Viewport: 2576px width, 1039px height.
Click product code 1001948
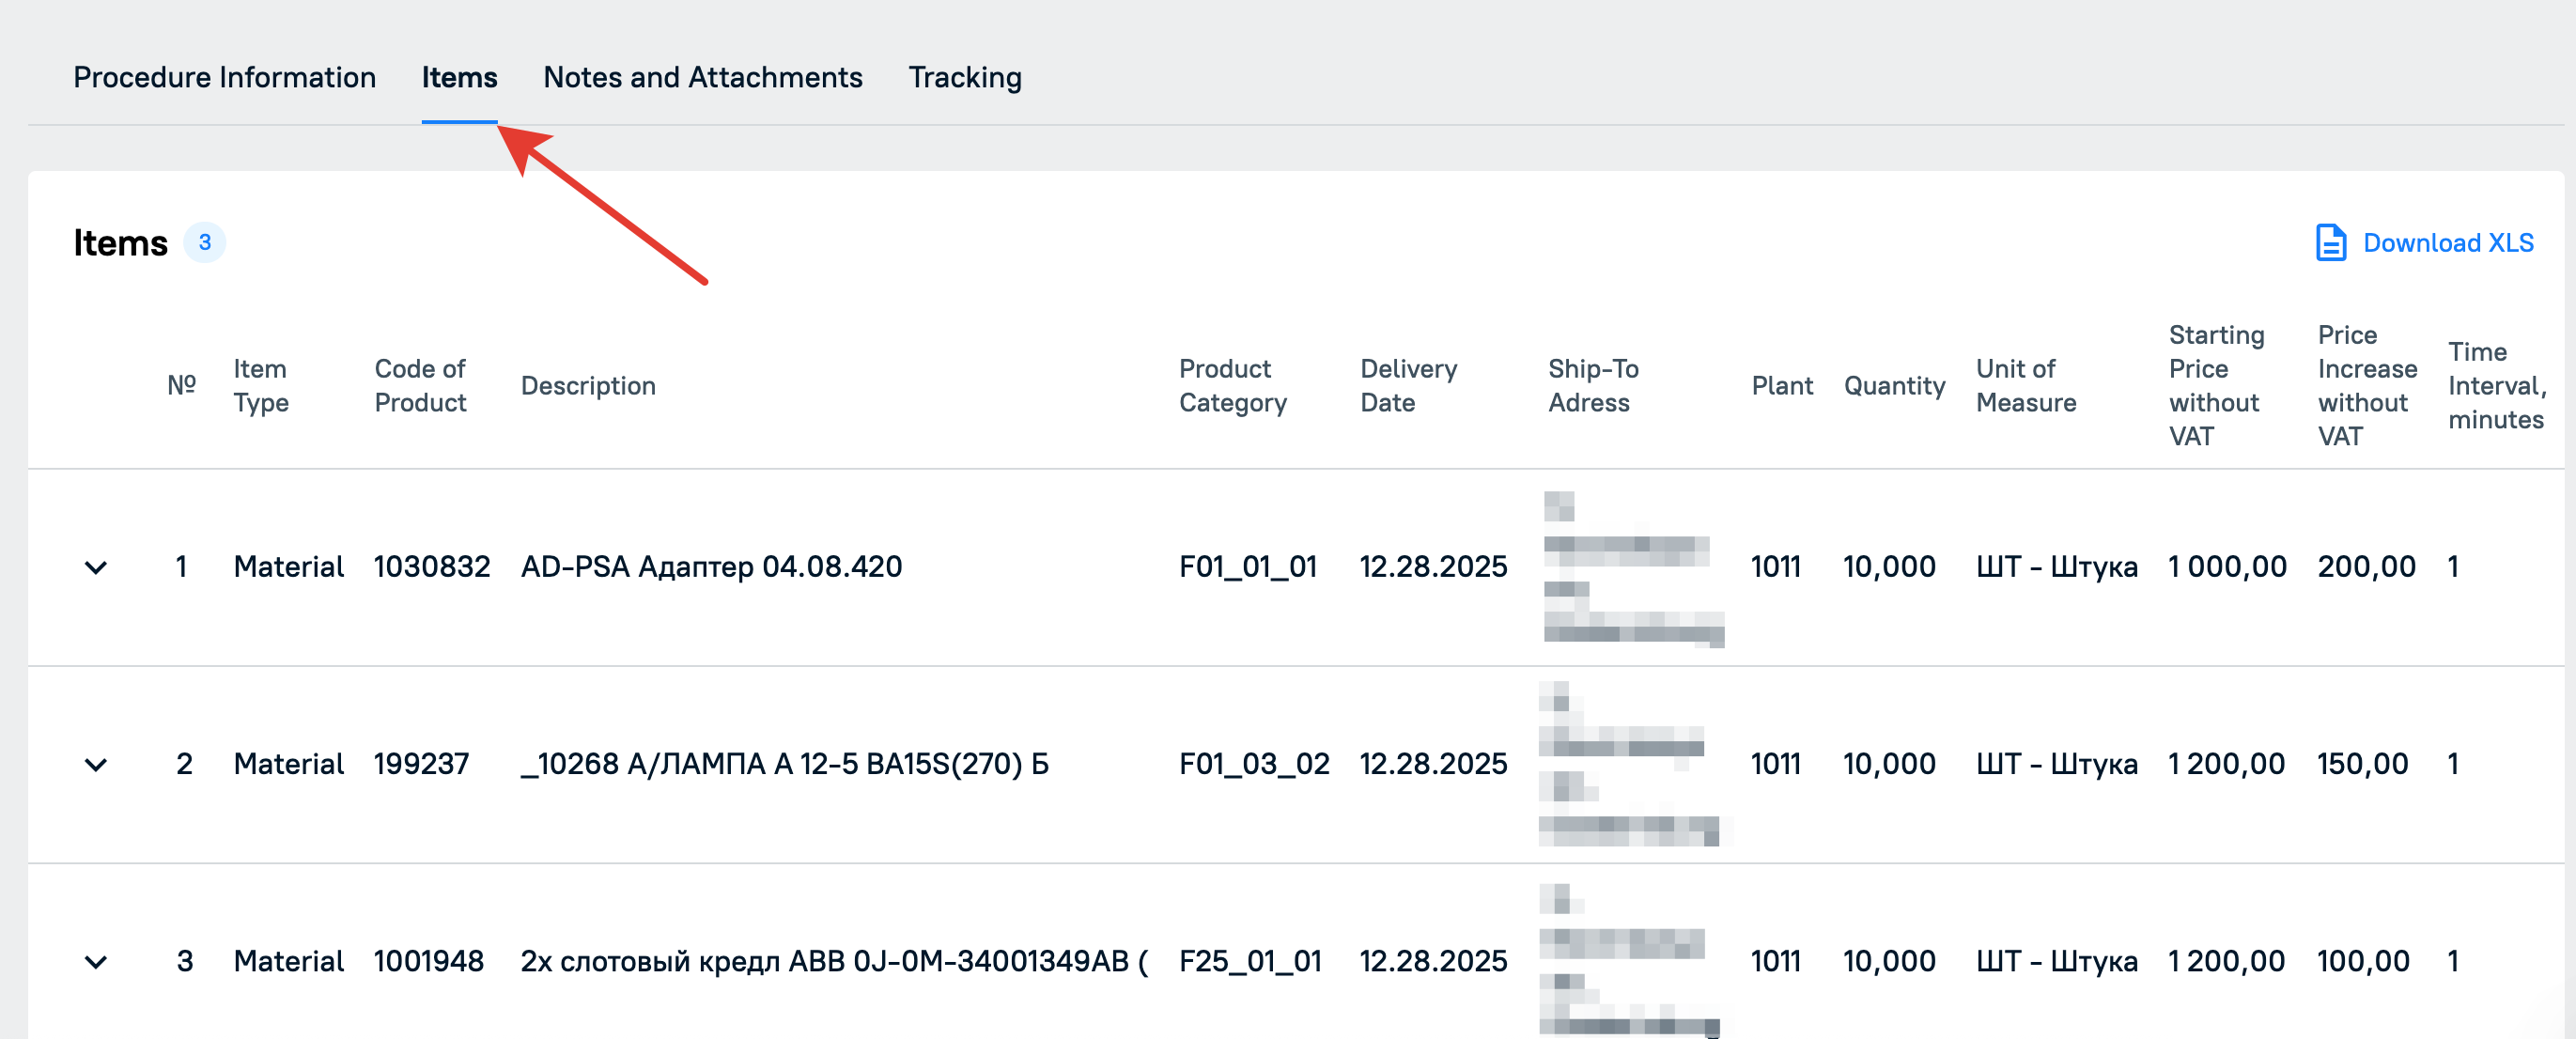pyautogui.click(x=428, y=961)
